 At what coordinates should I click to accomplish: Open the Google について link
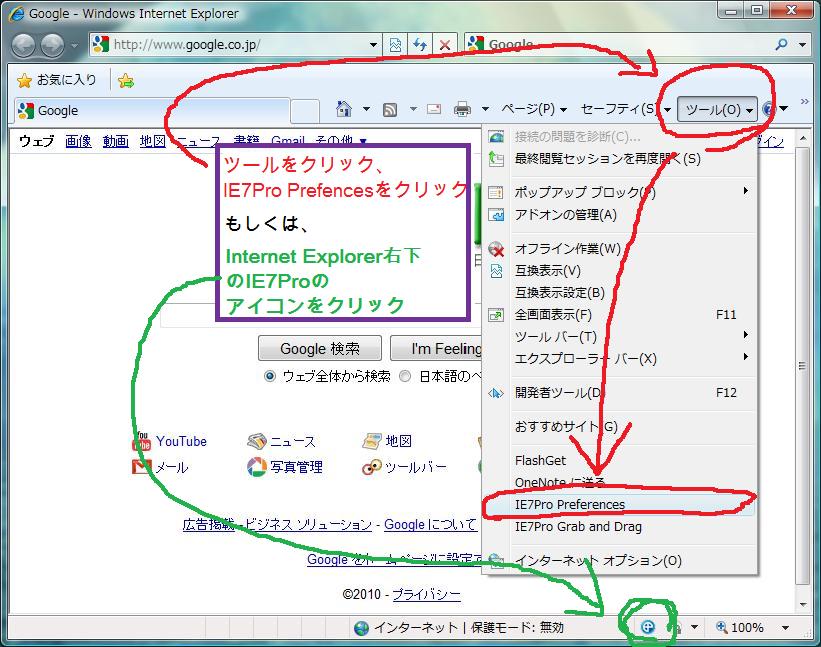point(430,525)
